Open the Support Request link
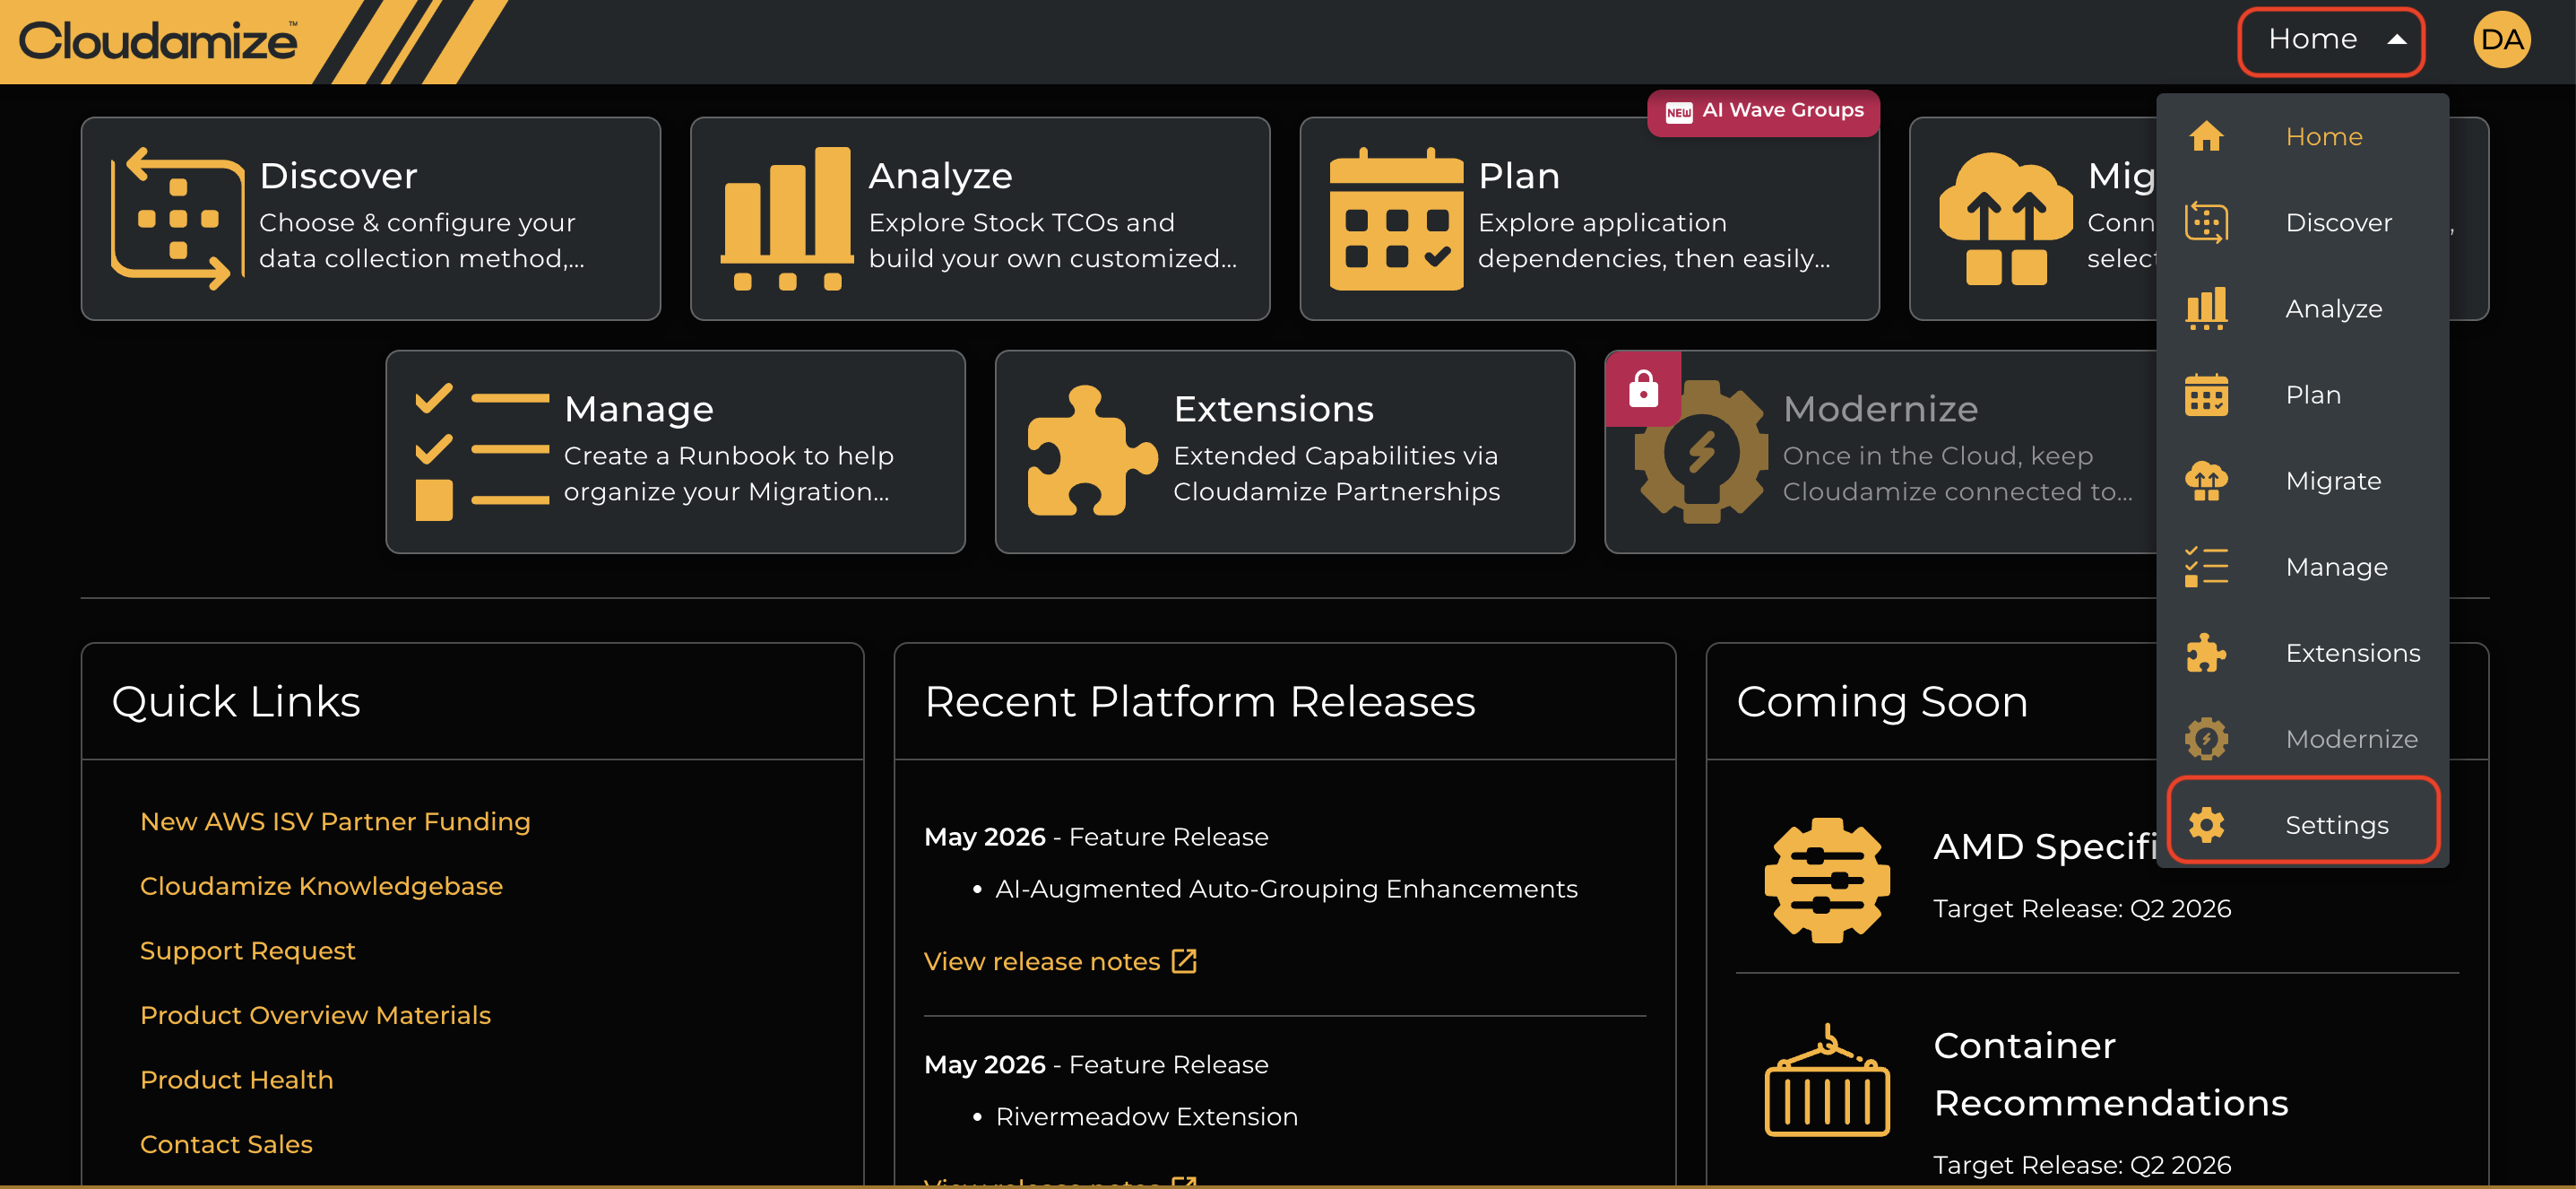 tap(247, 950)
